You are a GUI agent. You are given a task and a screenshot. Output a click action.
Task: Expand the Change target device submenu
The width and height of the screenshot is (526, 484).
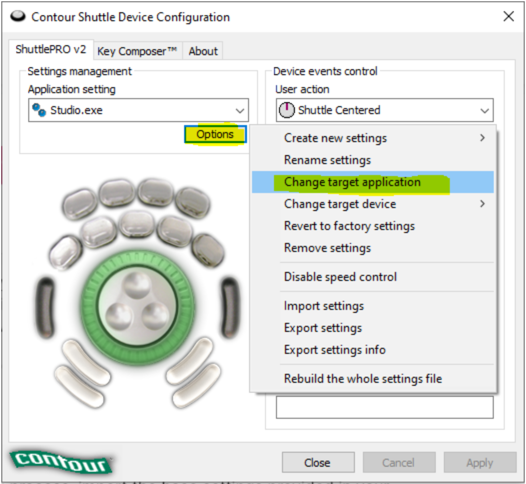(373, 204)
